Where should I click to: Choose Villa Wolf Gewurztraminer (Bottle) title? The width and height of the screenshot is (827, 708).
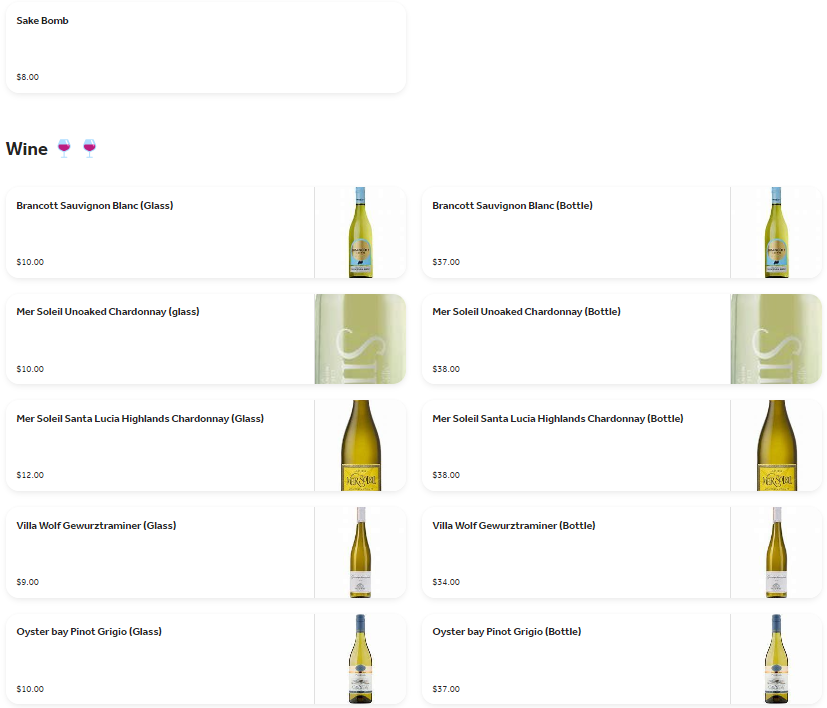click(x=513, y=526)
